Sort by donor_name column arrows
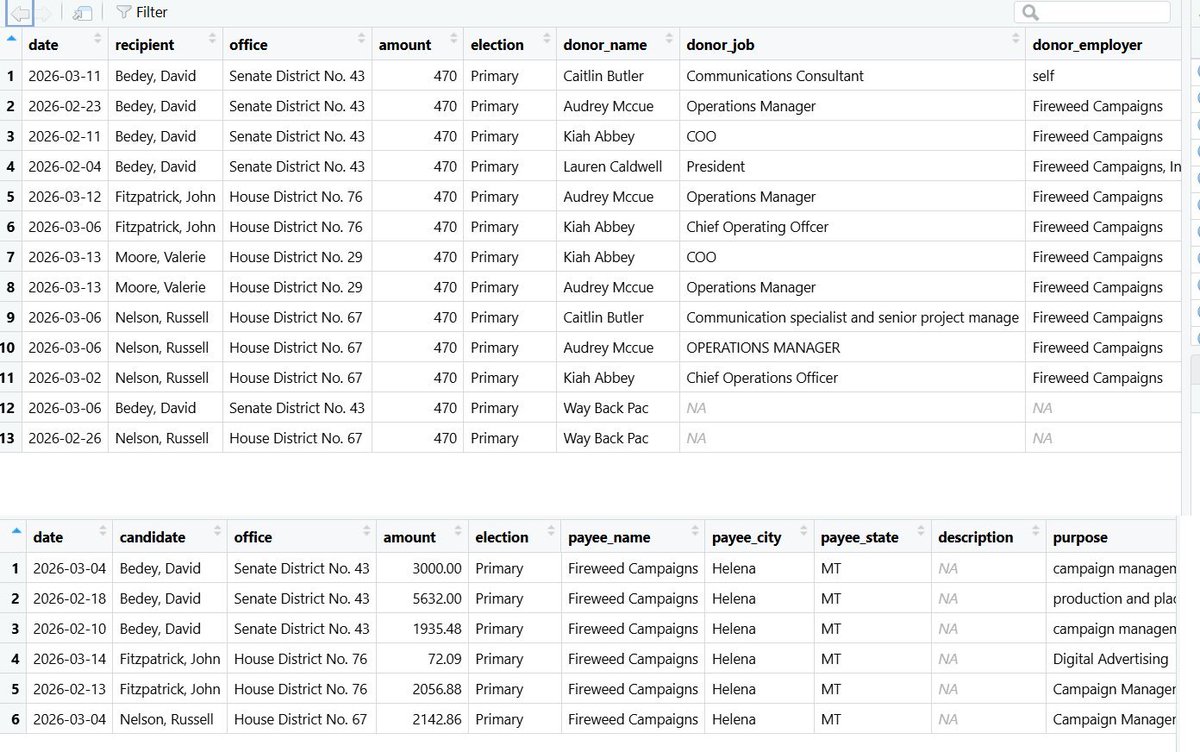1200x752 pixels. [x=668, y=40]
